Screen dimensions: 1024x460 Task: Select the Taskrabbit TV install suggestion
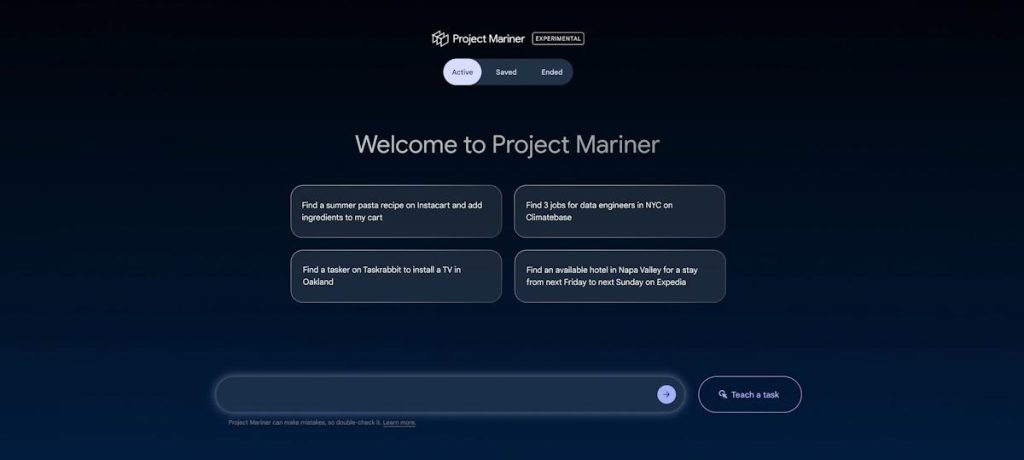pyautogui.click(x=396, y=276)
